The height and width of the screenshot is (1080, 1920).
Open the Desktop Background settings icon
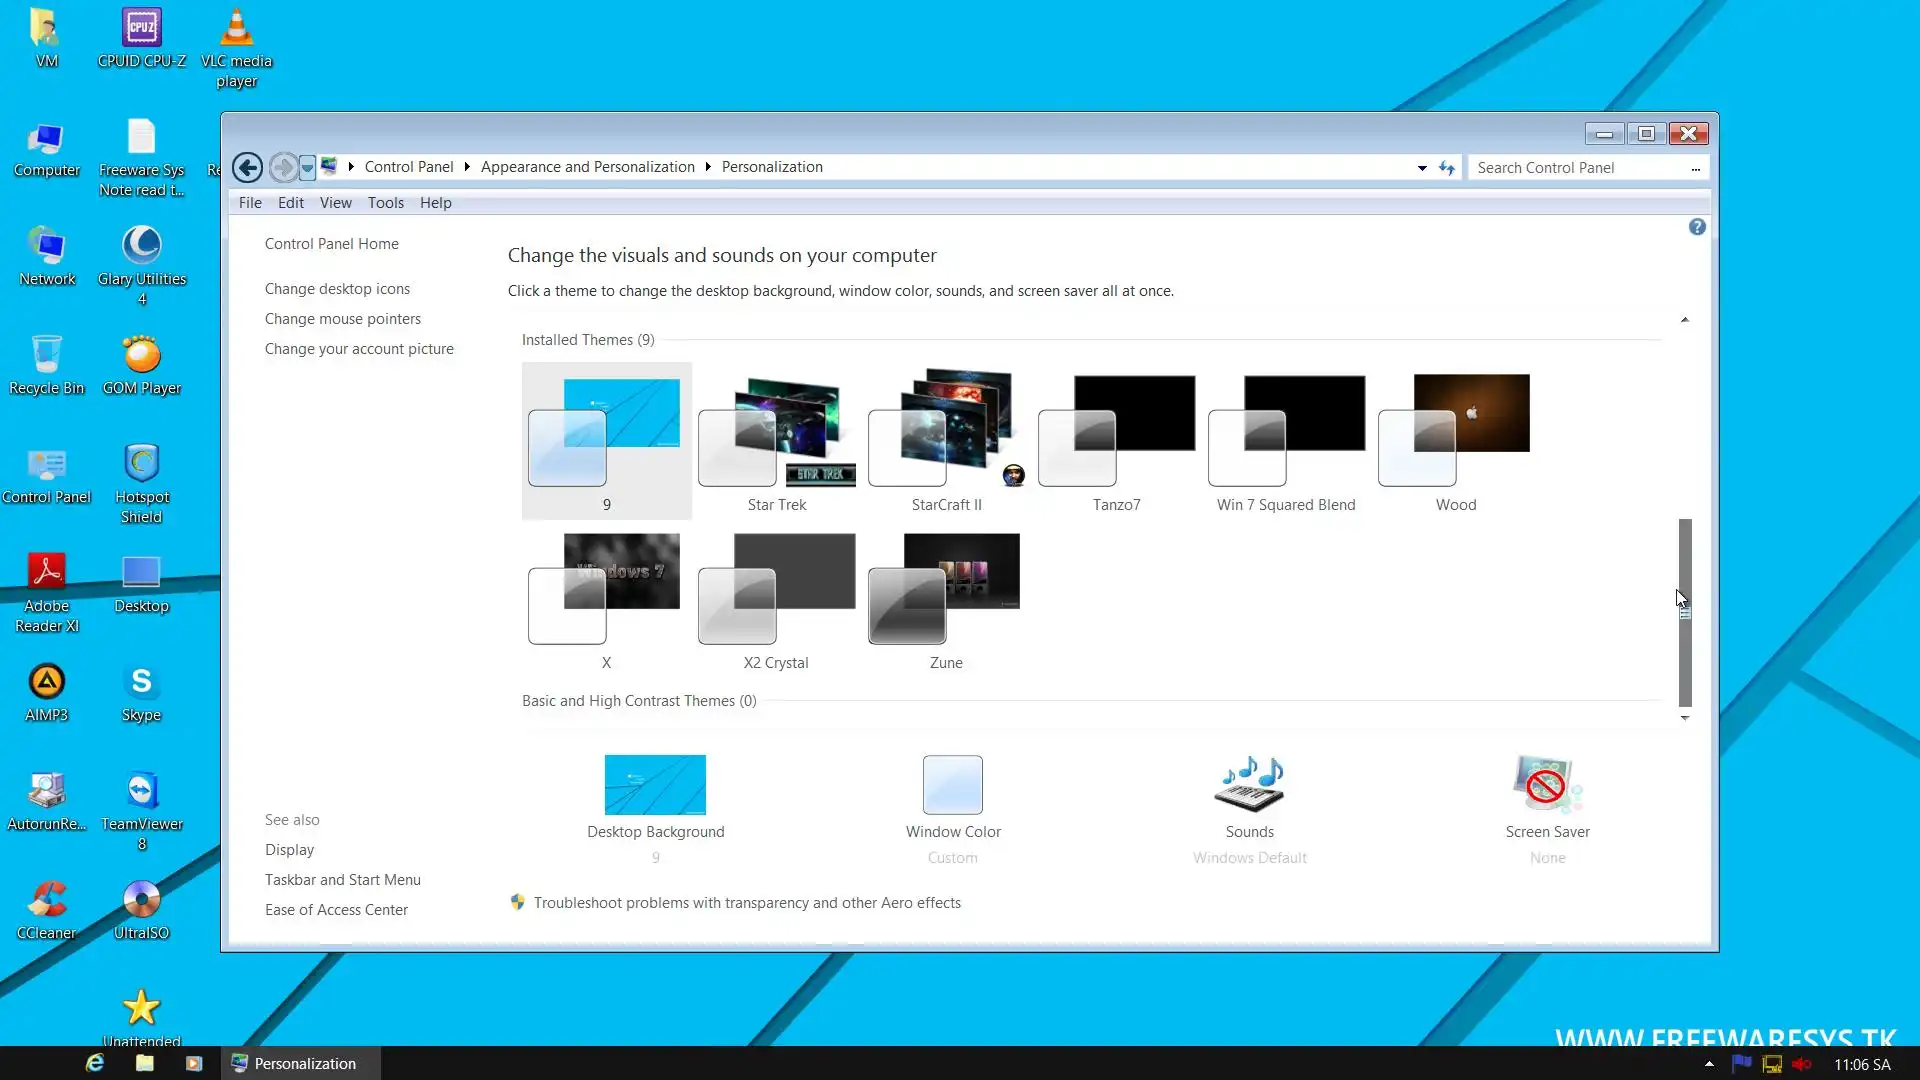point(655,785)
